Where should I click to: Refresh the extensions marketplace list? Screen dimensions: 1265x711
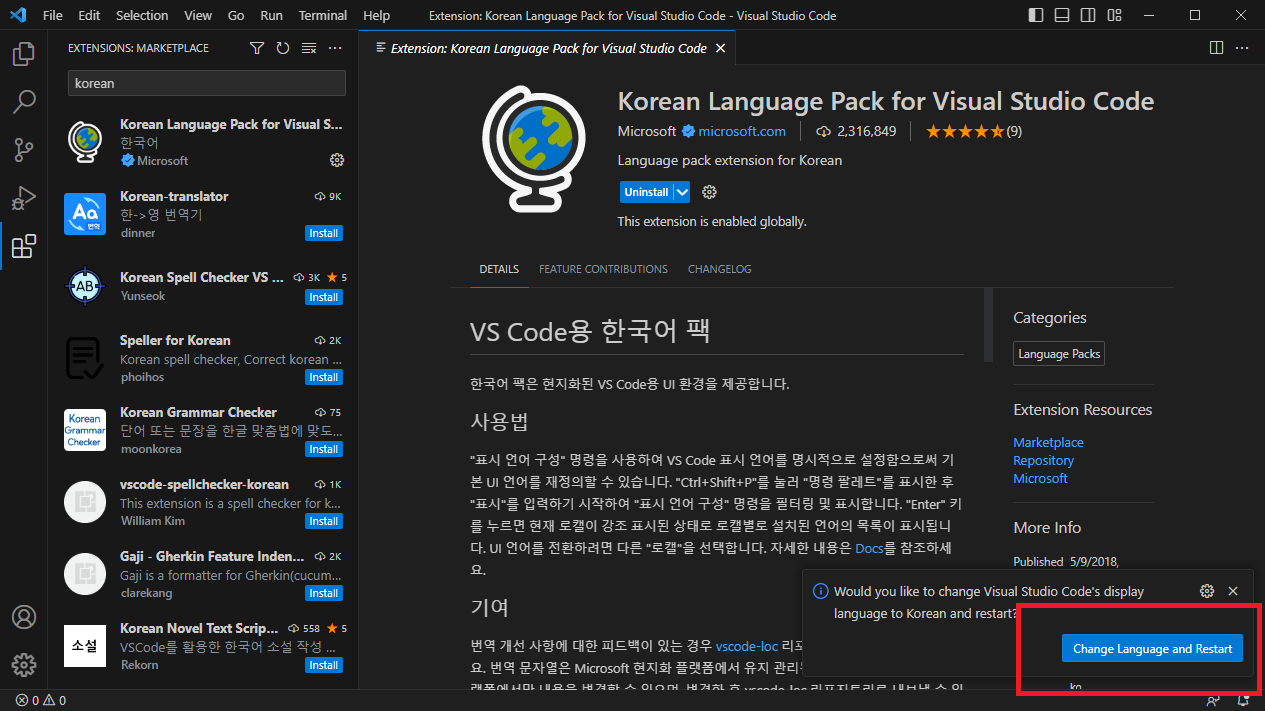click(x=283, y=48)
